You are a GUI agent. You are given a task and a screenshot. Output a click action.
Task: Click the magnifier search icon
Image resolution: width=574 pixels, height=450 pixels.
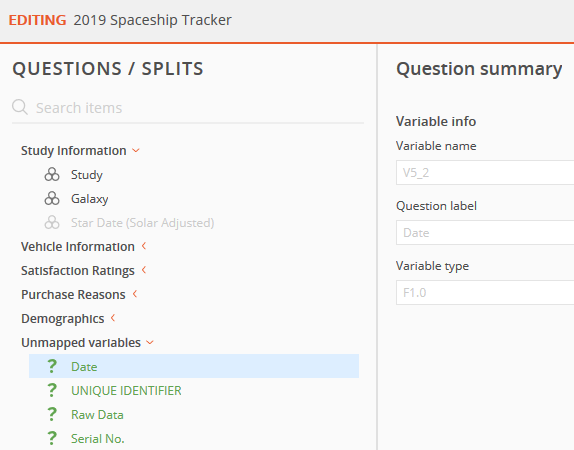[20, 107]
